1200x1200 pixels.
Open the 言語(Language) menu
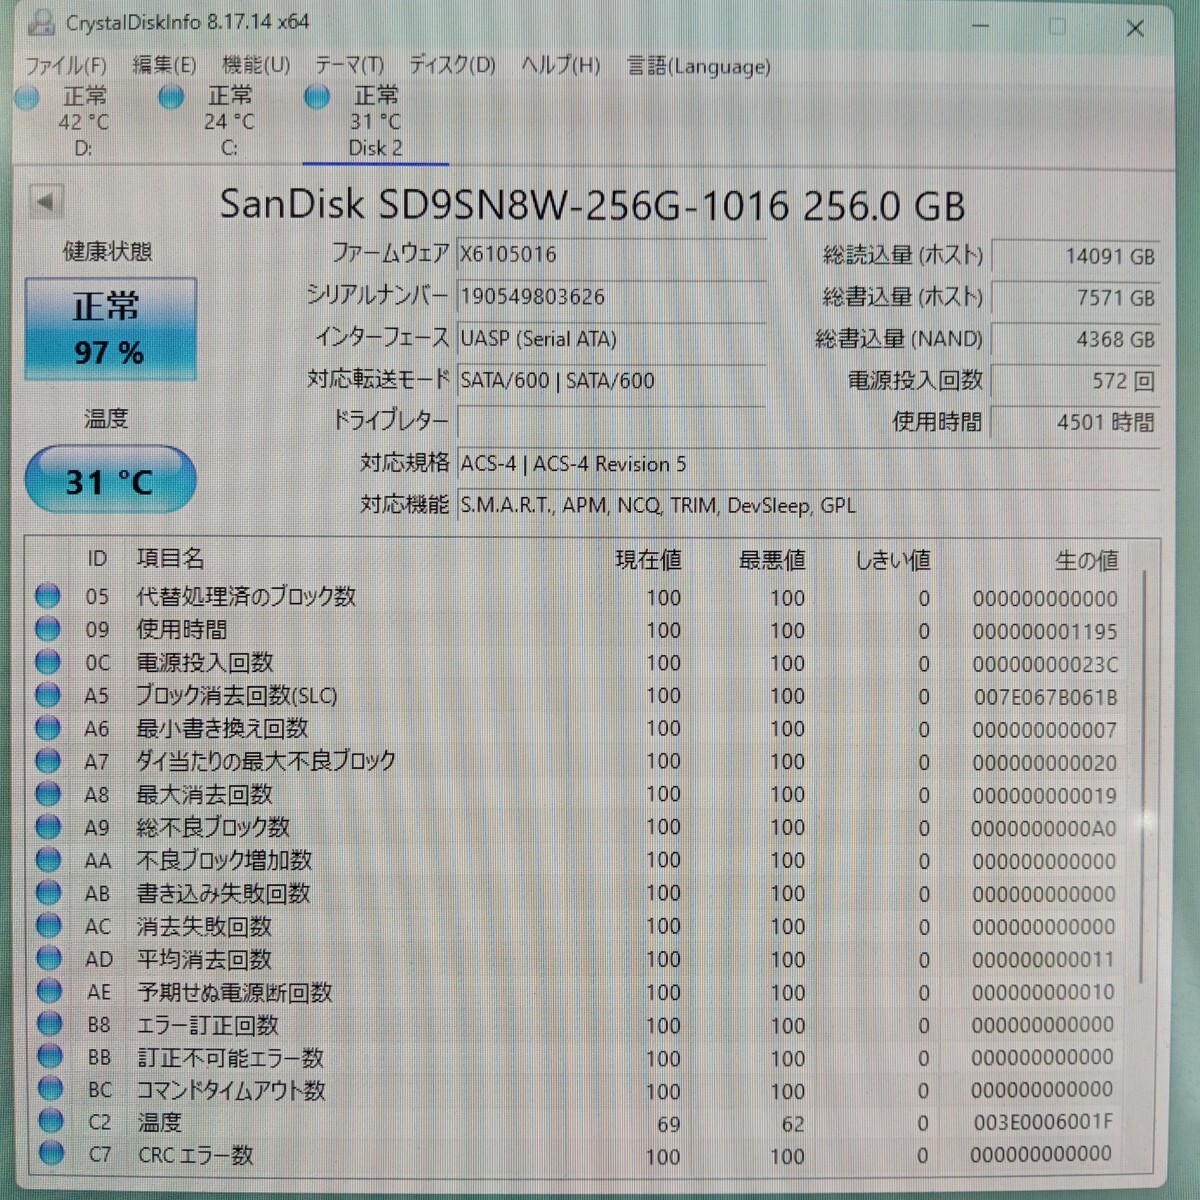pyautogui.click(x=698, y=66)
